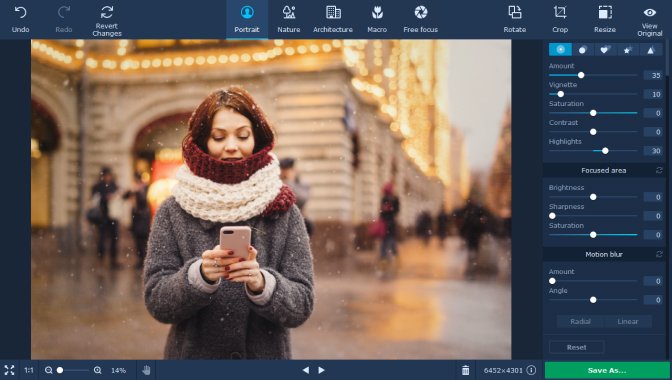Click the Undo arrow icon
Viewport: 672px width, 380px height.
tap(20, 12)
